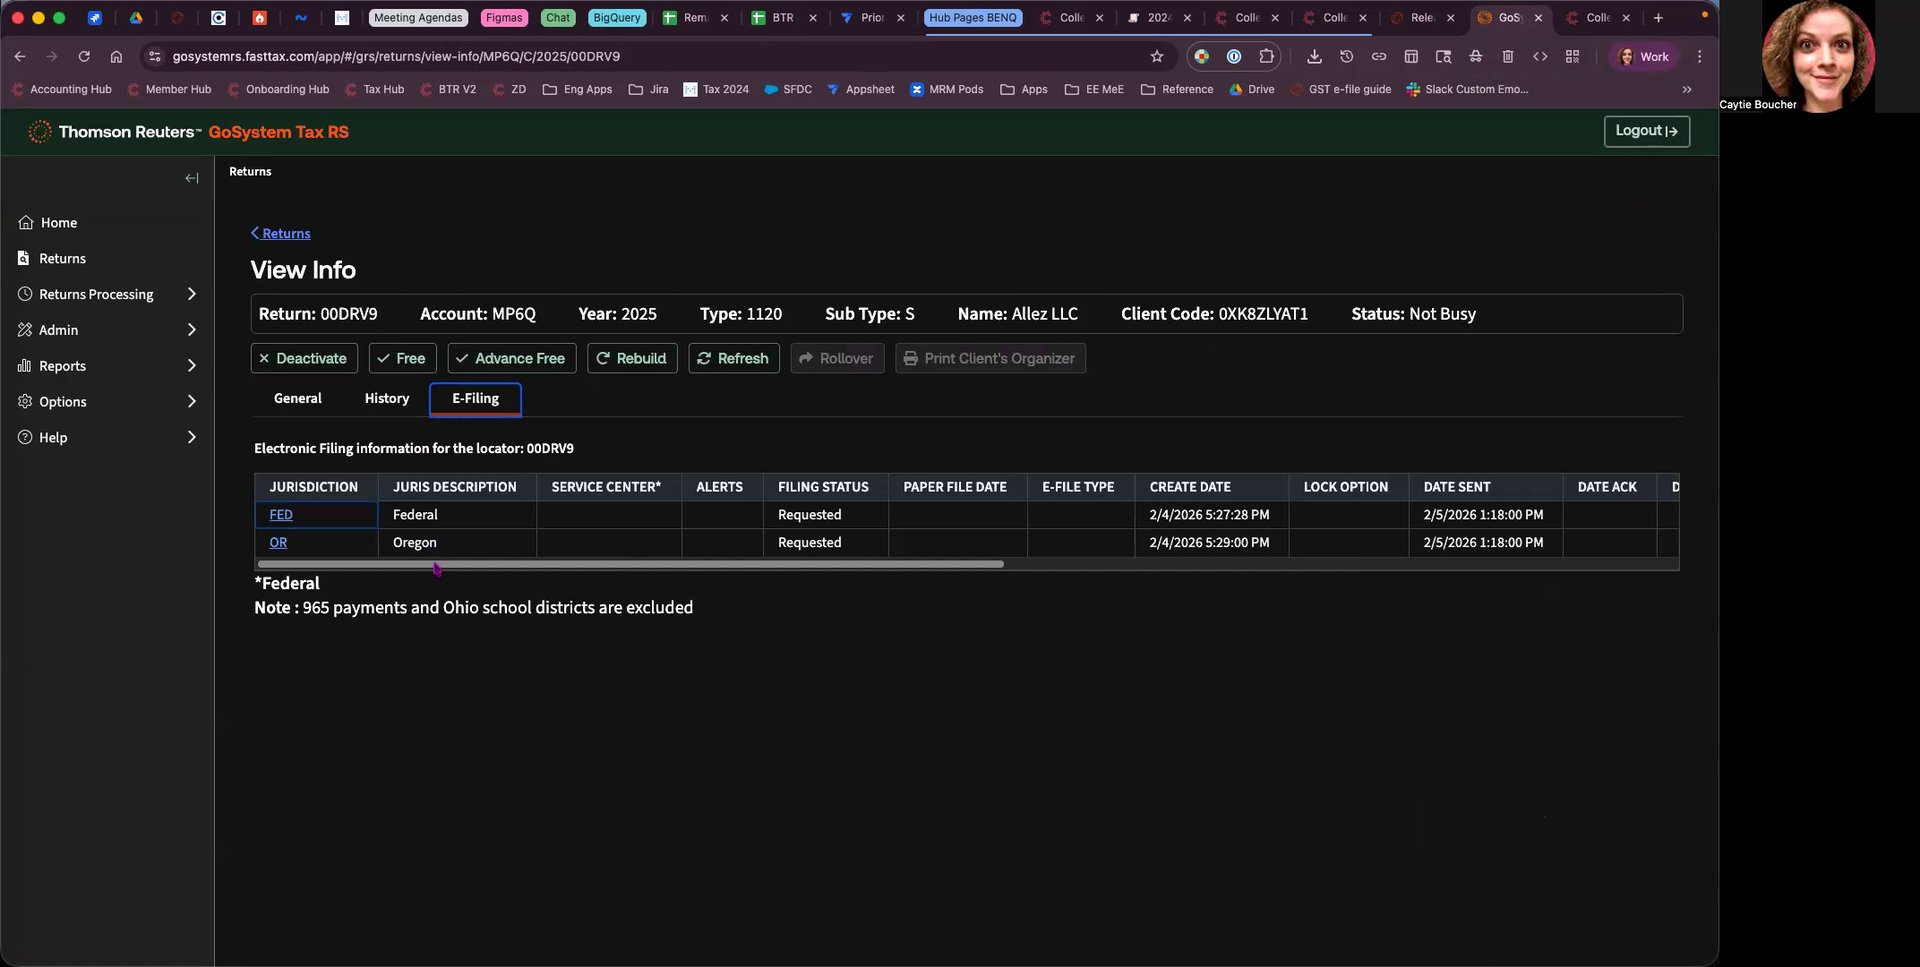Switch to the General tab
Viewport: 1920px width, 967px height.
(x=298, y=398)
